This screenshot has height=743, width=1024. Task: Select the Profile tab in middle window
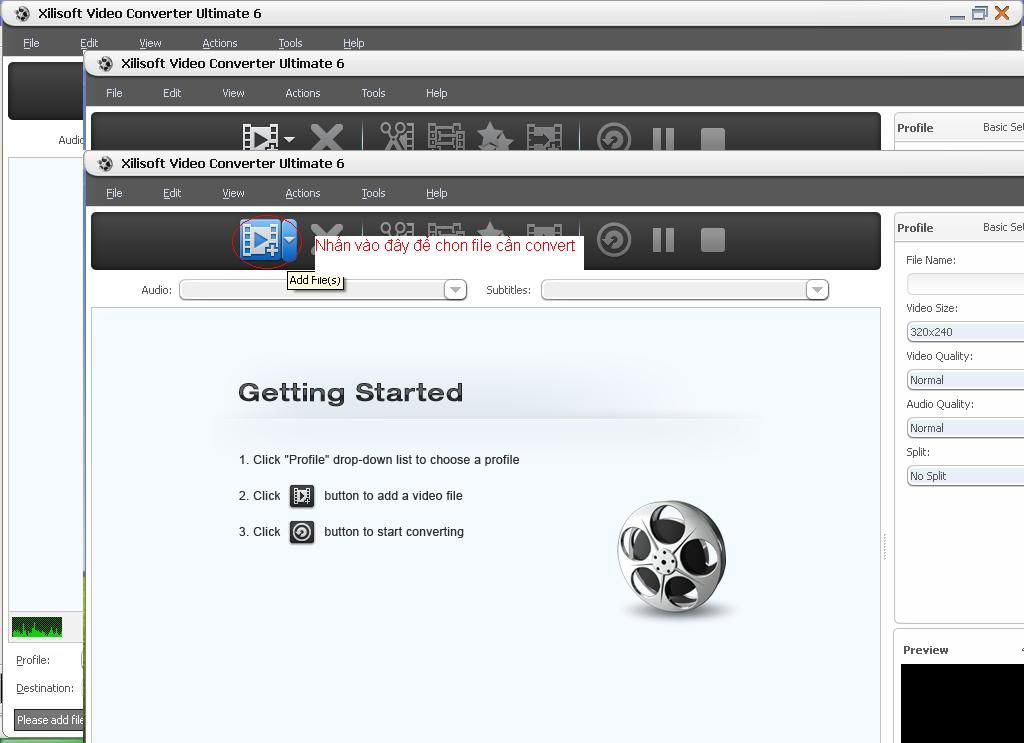(x=915, y=128)
